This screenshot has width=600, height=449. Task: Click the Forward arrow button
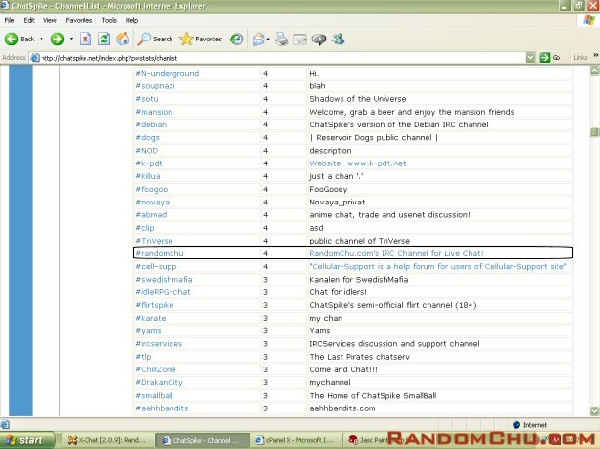point(57,39)
